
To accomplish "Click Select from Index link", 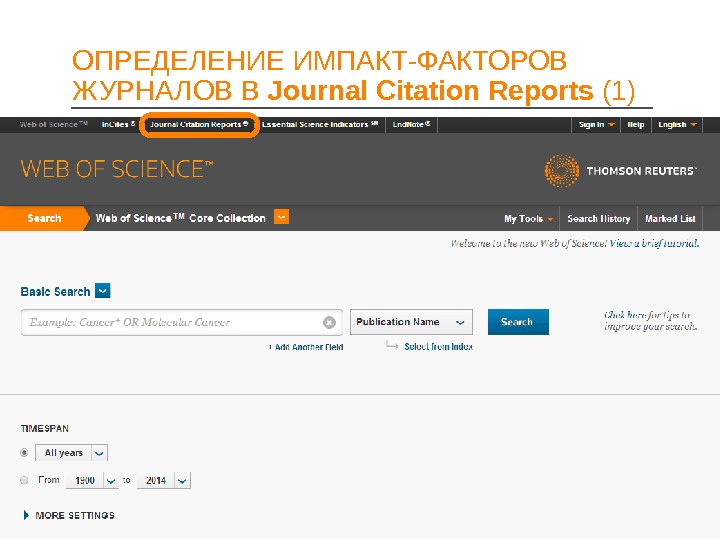I will (438, 347).
